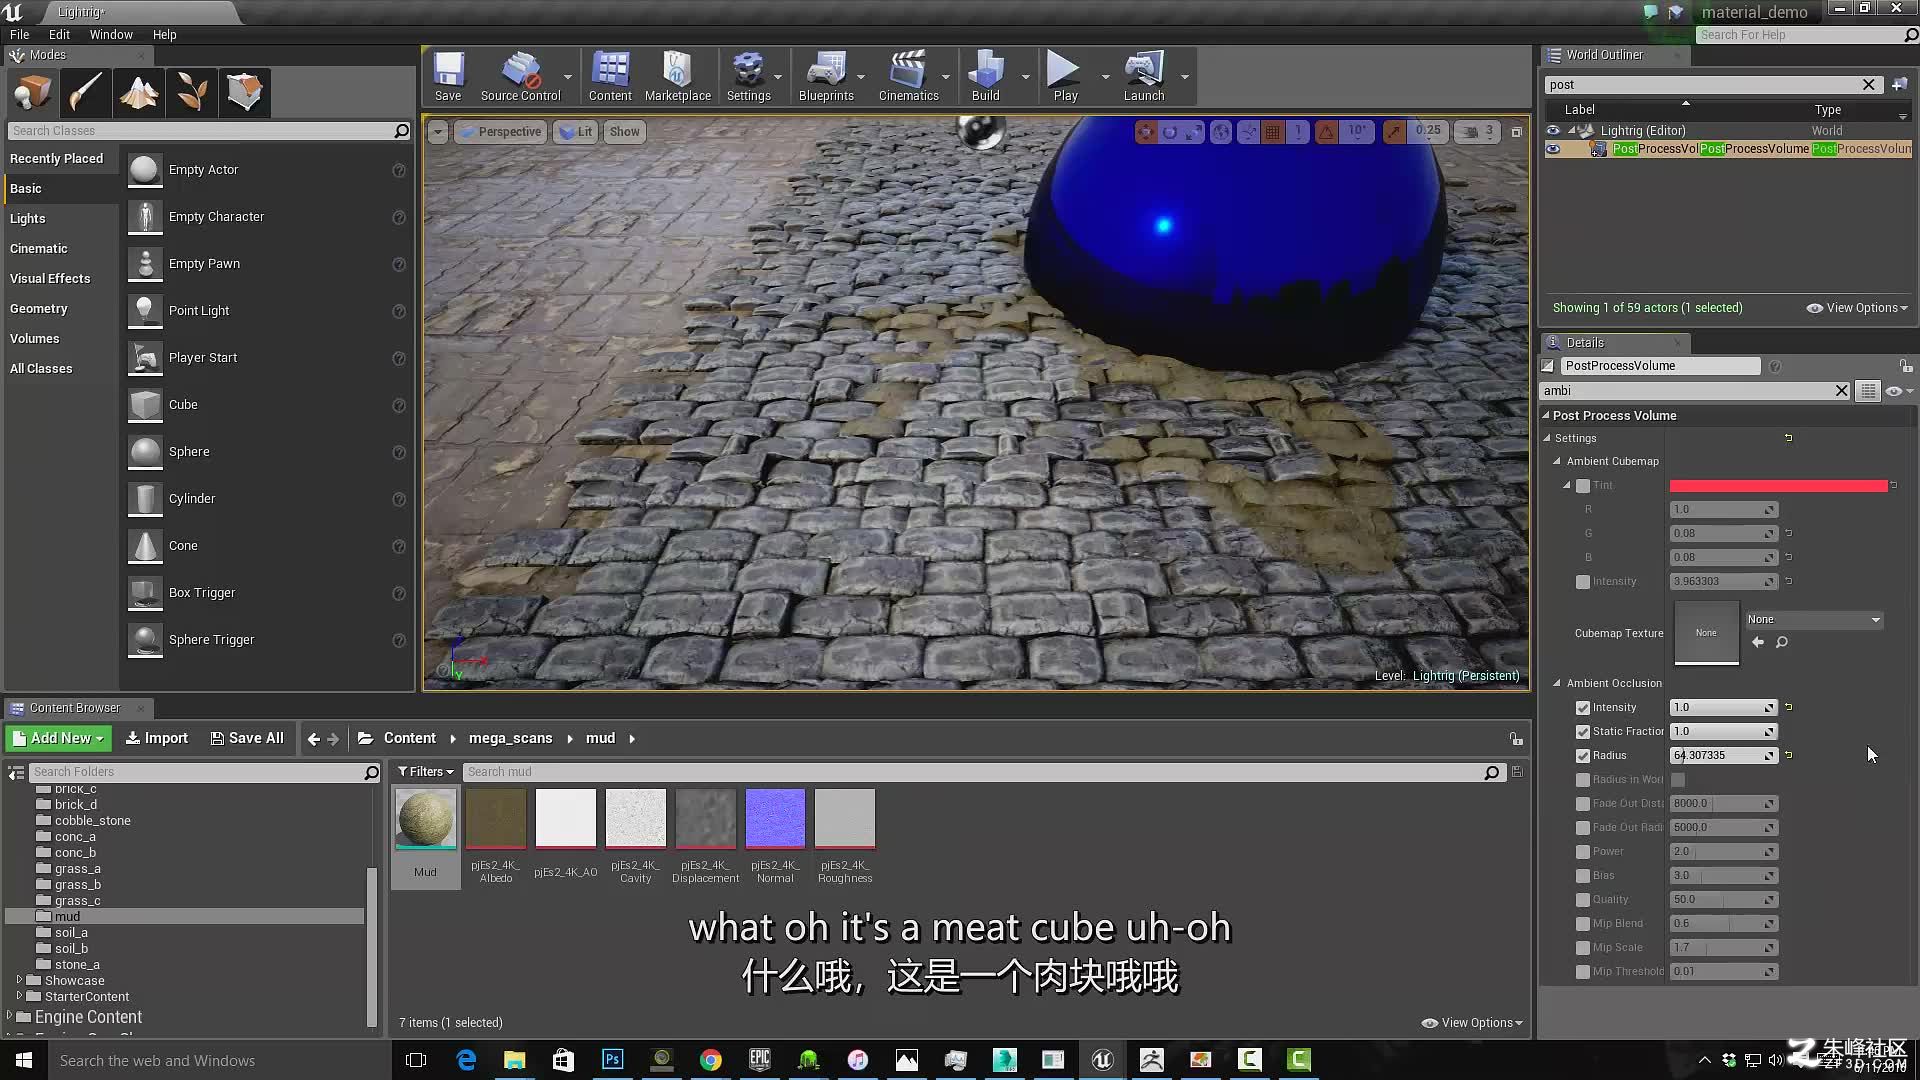
Task: Open the Window menu
Action: (111, 34)
